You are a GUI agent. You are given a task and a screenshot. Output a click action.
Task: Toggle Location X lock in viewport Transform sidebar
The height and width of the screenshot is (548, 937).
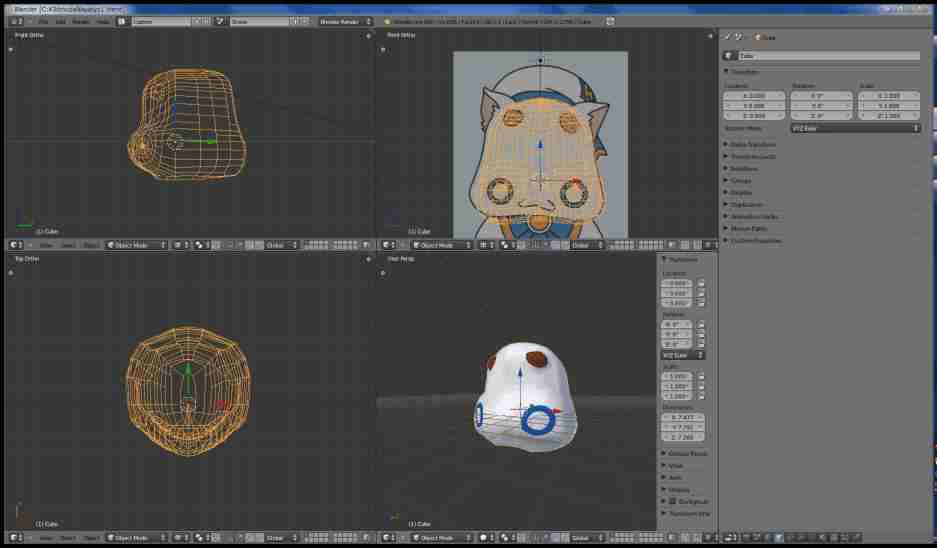click(701, 283)
